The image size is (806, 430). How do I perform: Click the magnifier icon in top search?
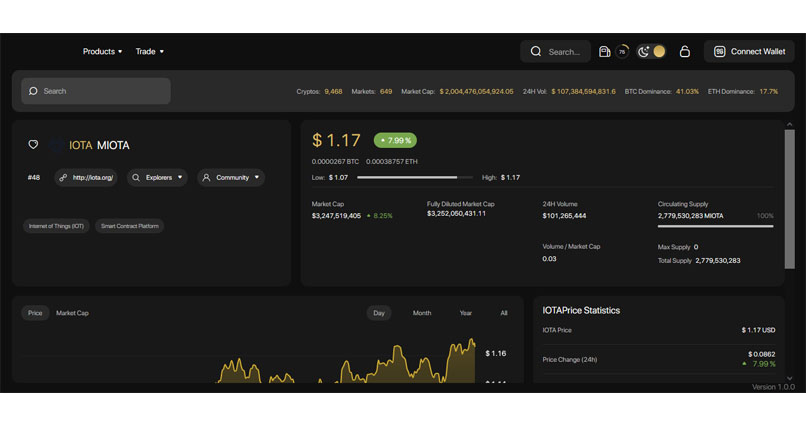[x=536, y=51]
